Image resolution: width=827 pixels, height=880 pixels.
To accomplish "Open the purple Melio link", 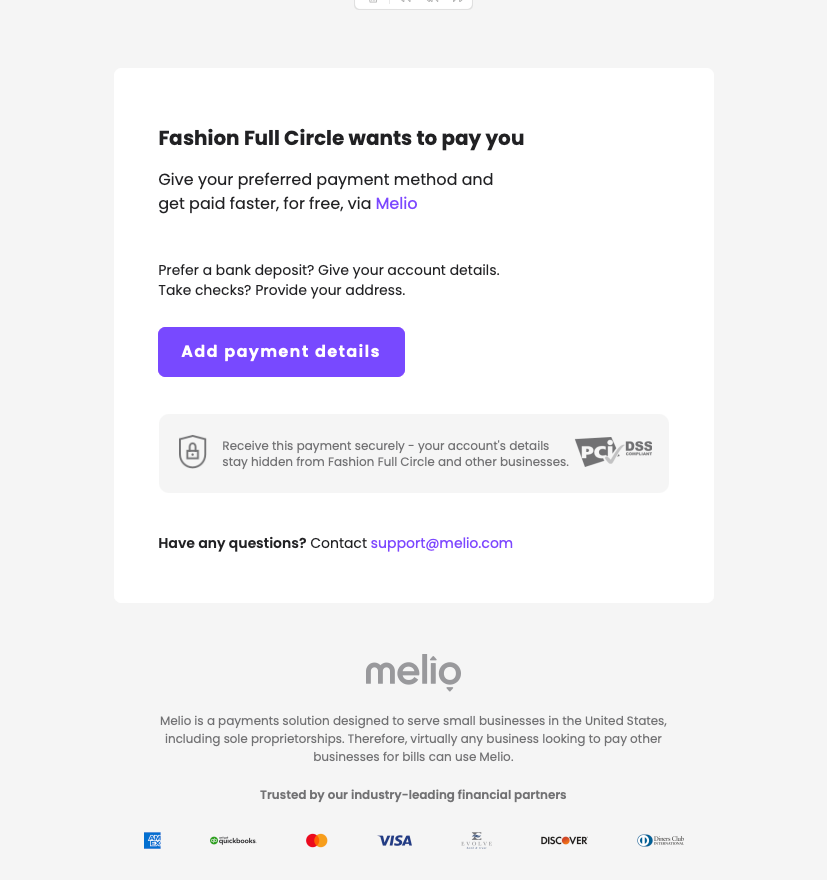I will (396, 203).
